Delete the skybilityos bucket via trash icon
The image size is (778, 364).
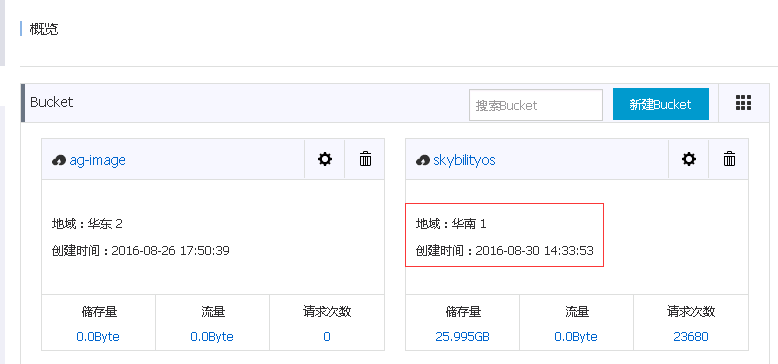pos(729,159)
